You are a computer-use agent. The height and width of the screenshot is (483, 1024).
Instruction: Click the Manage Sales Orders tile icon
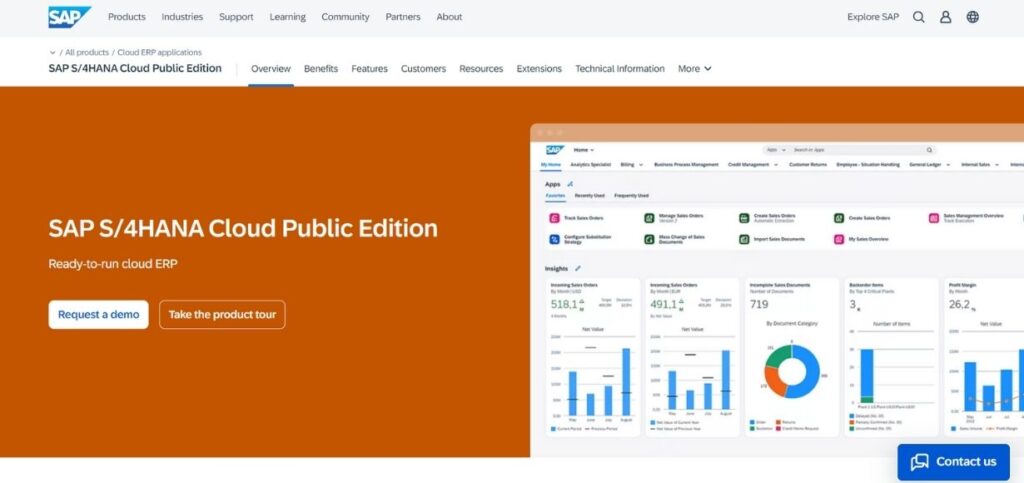pos(648,218)
